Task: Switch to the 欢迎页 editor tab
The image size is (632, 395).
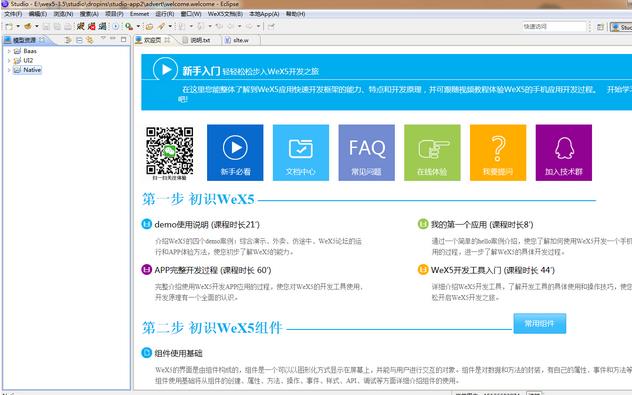Action: 153,40
